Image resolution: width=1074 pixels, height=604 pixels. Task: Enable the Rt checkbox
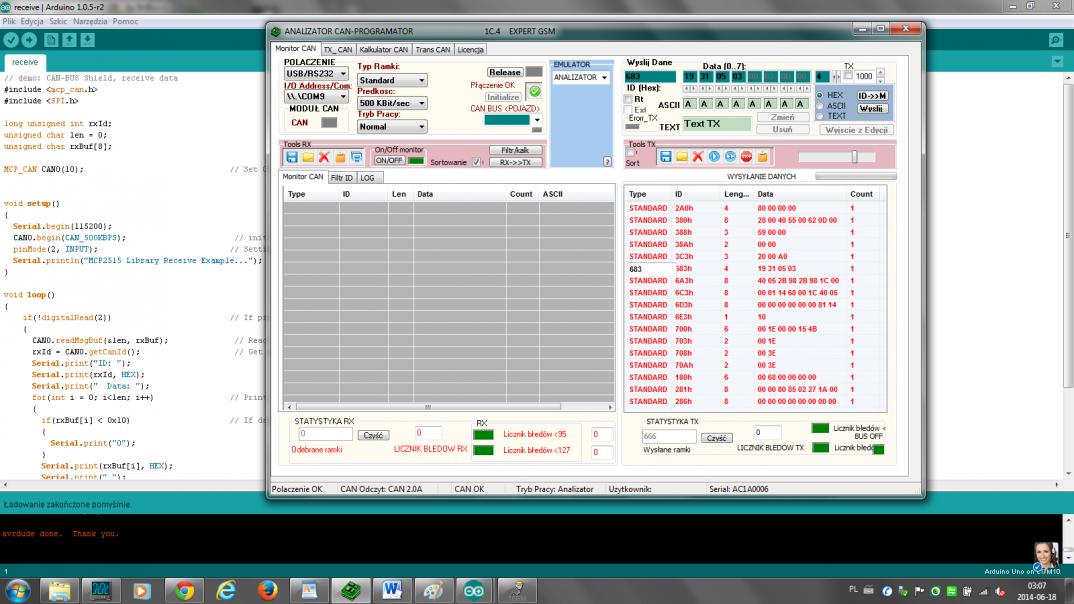(628, 99)
